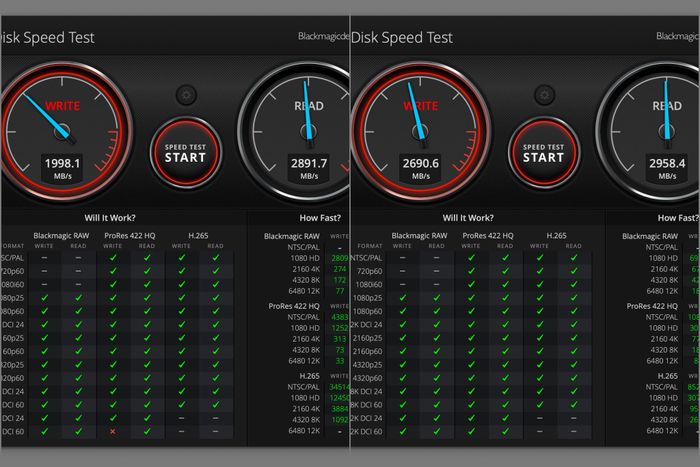
Task: Click left How Fast value 3884
Action: point(340,409)
